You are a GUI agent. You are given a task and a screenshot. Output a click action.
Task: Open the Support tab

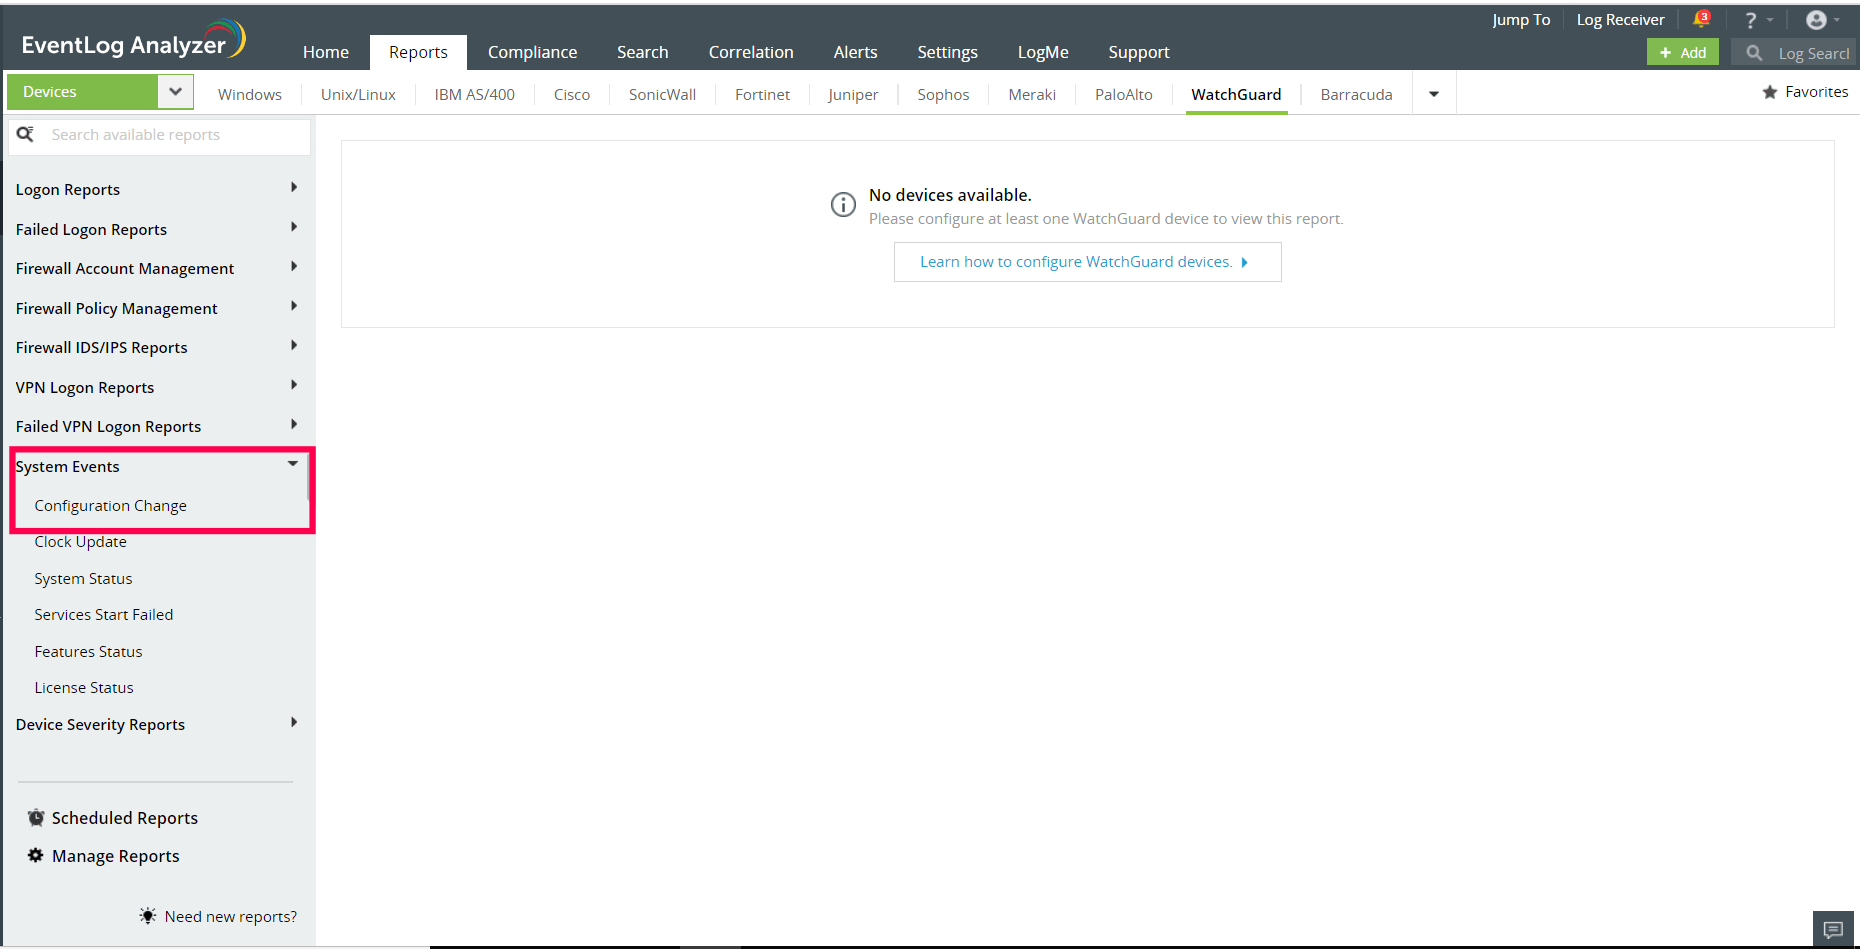point(1138,52)
